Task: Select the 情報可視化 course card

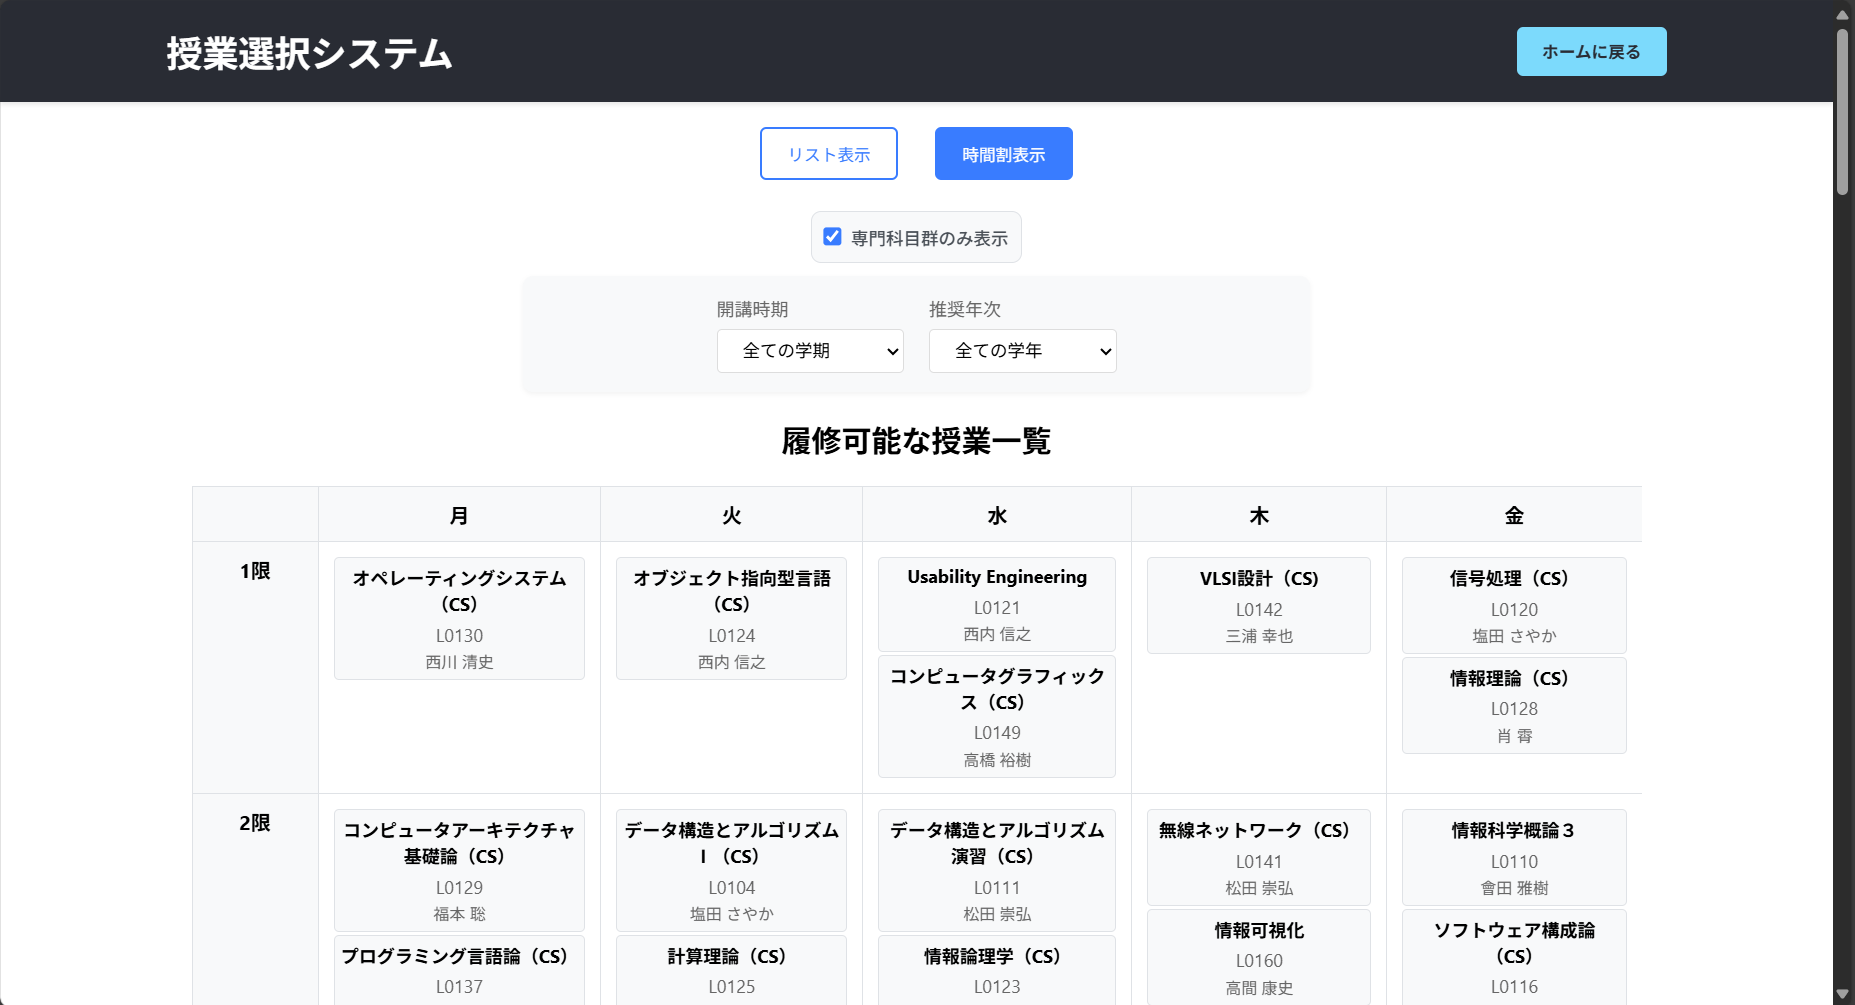Action: tap(1258, 957)
